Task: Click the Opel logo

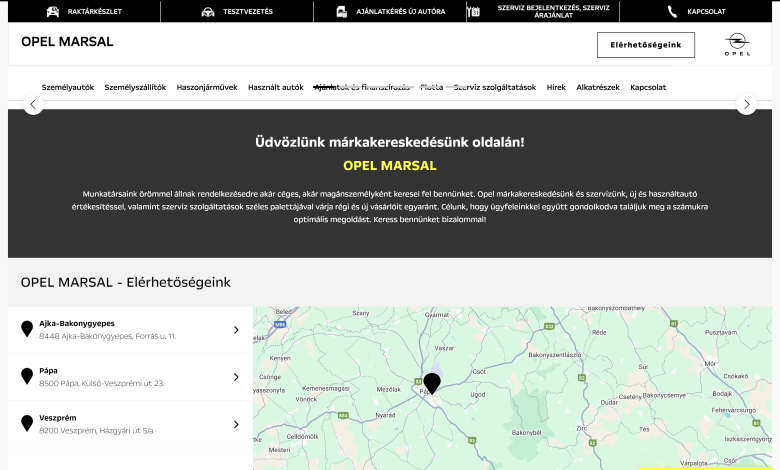Action: (x=737, y=44)
